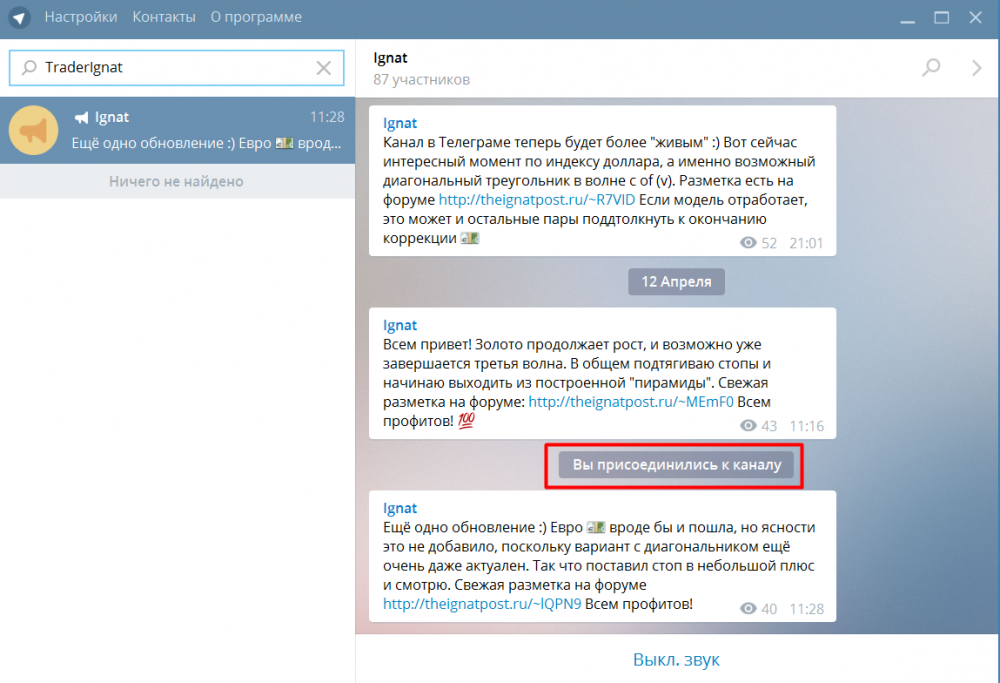Image resolution: width=1000 pixels, height=683 pixels.
Task: Expand channel info panel with right chevron
Action: click(x=976, y=68)
